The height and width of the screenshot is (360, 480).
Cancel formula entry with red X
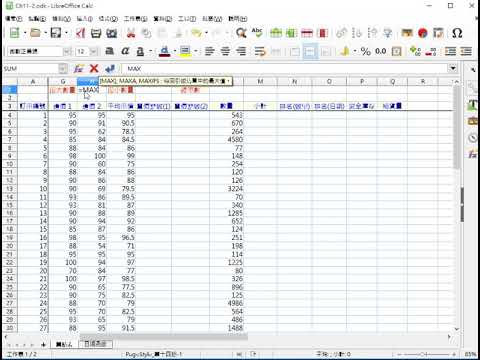[x=94, y=69]
